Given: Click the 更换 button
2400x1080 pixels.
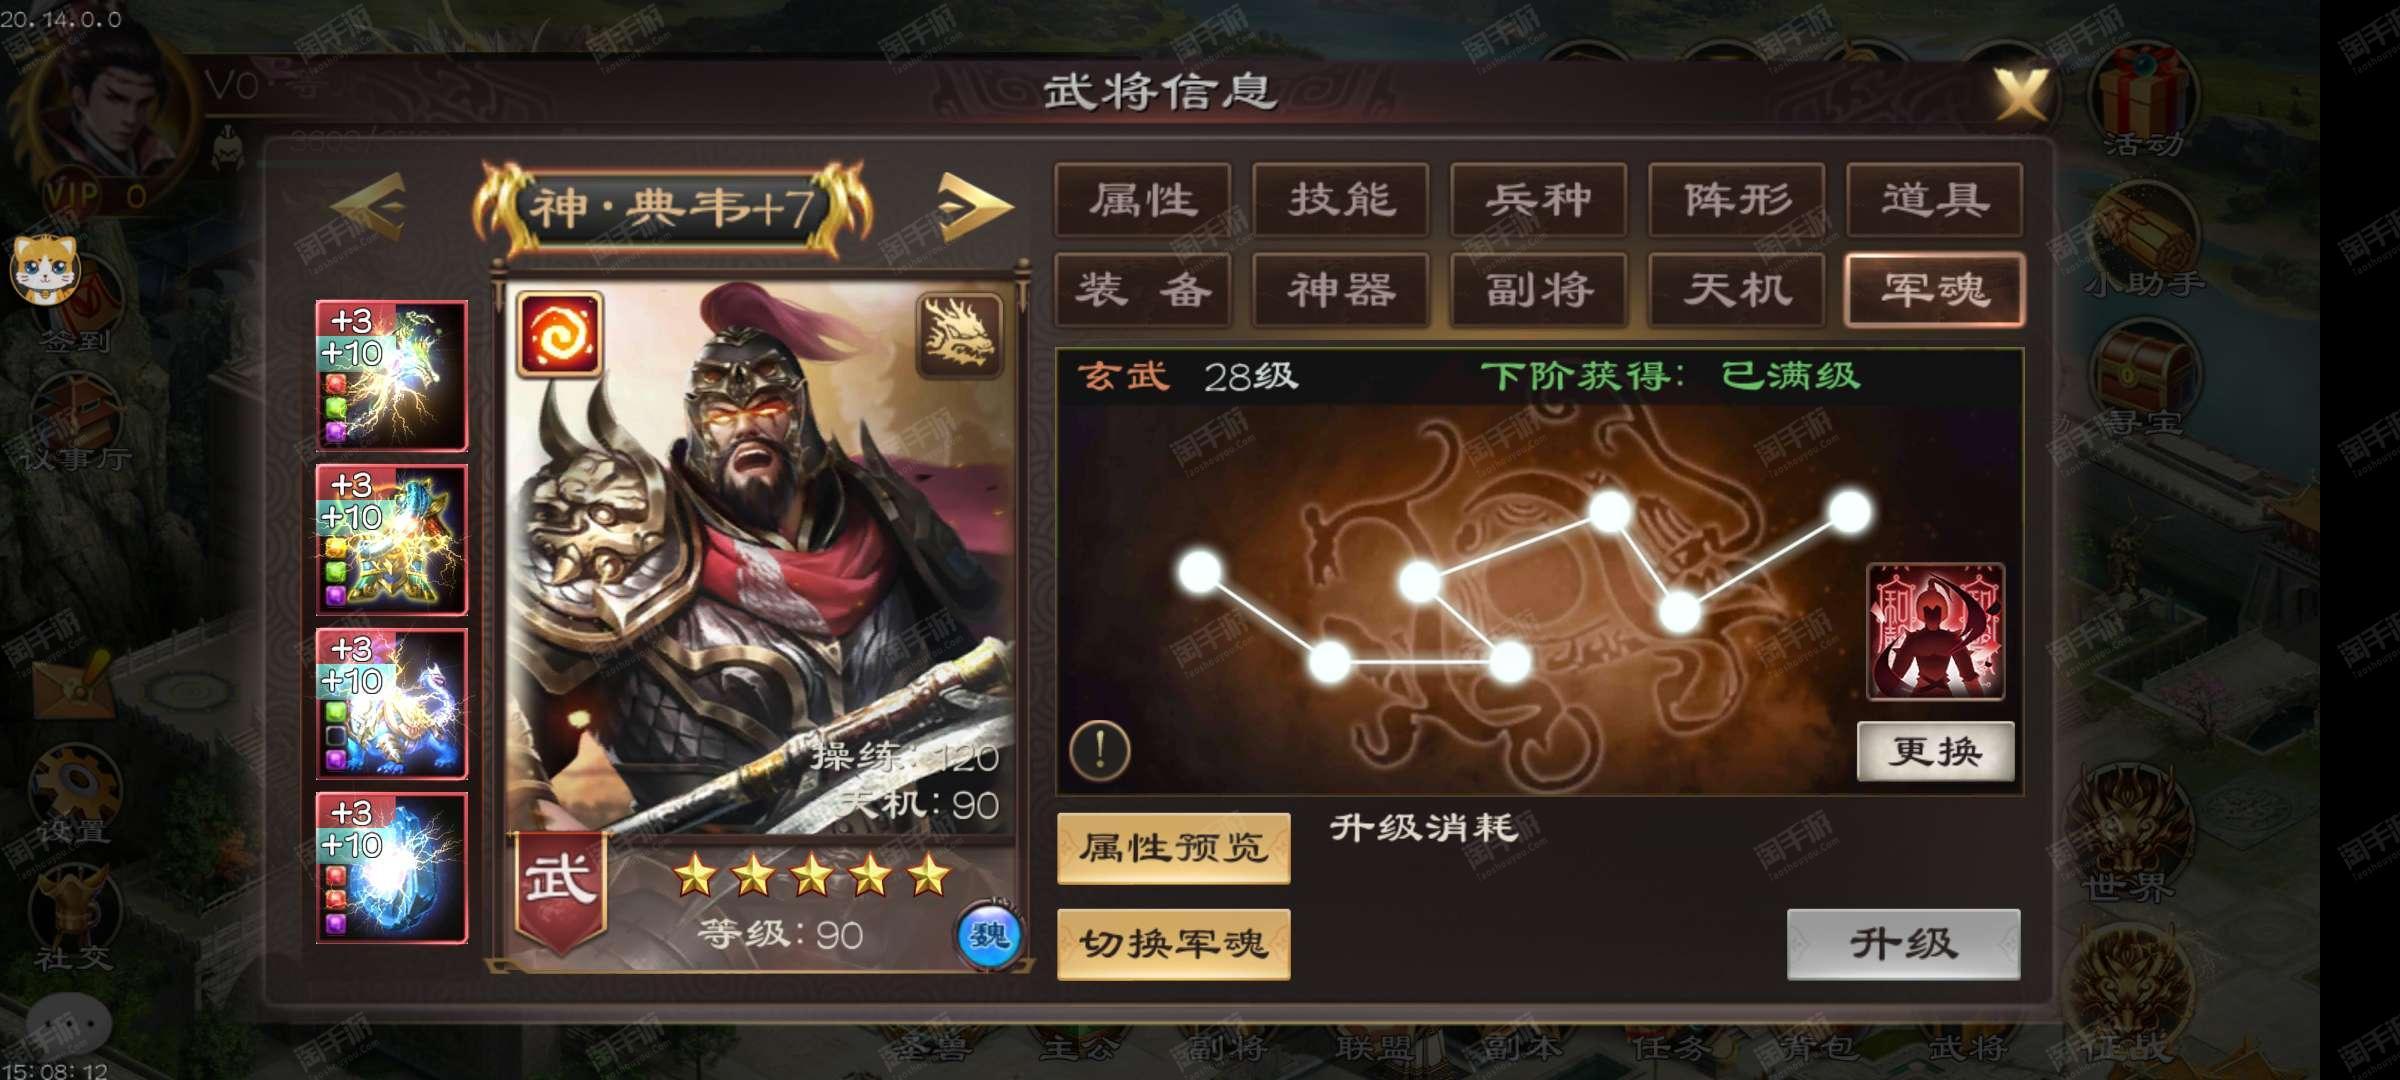Looking at the screenshot, I should point(1936,751).
